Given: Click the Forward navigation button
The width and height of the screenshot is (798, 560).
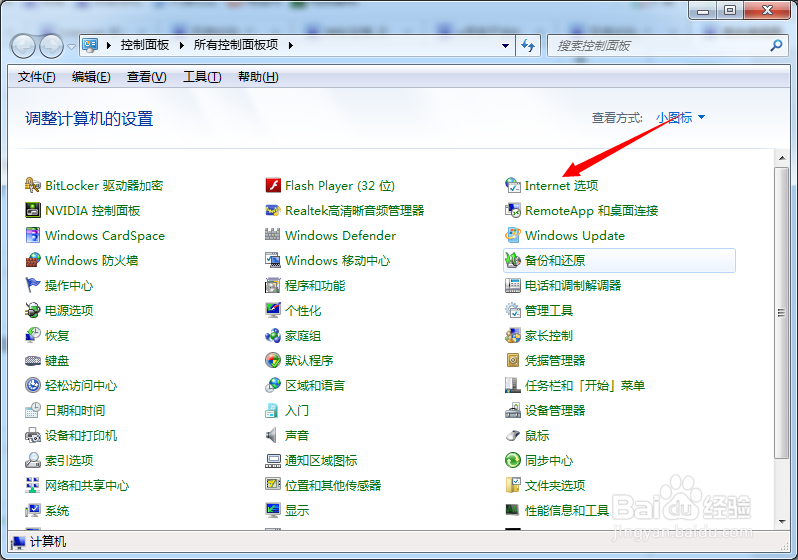Looking at the screenshot, I should click(51, 46).
